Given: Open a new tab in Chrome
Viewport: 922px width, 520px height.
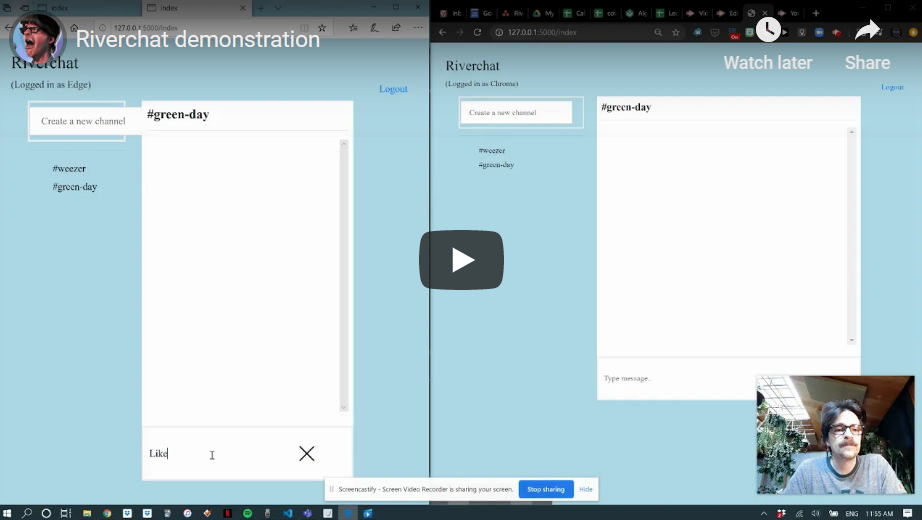Looking at the screenshot, I should pos(816,13).
